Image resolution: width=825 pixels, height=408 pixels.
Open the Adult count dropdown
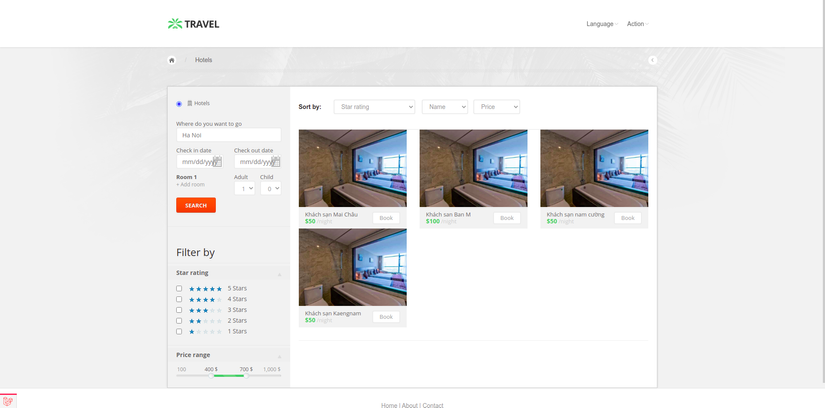tap(244, 188)
